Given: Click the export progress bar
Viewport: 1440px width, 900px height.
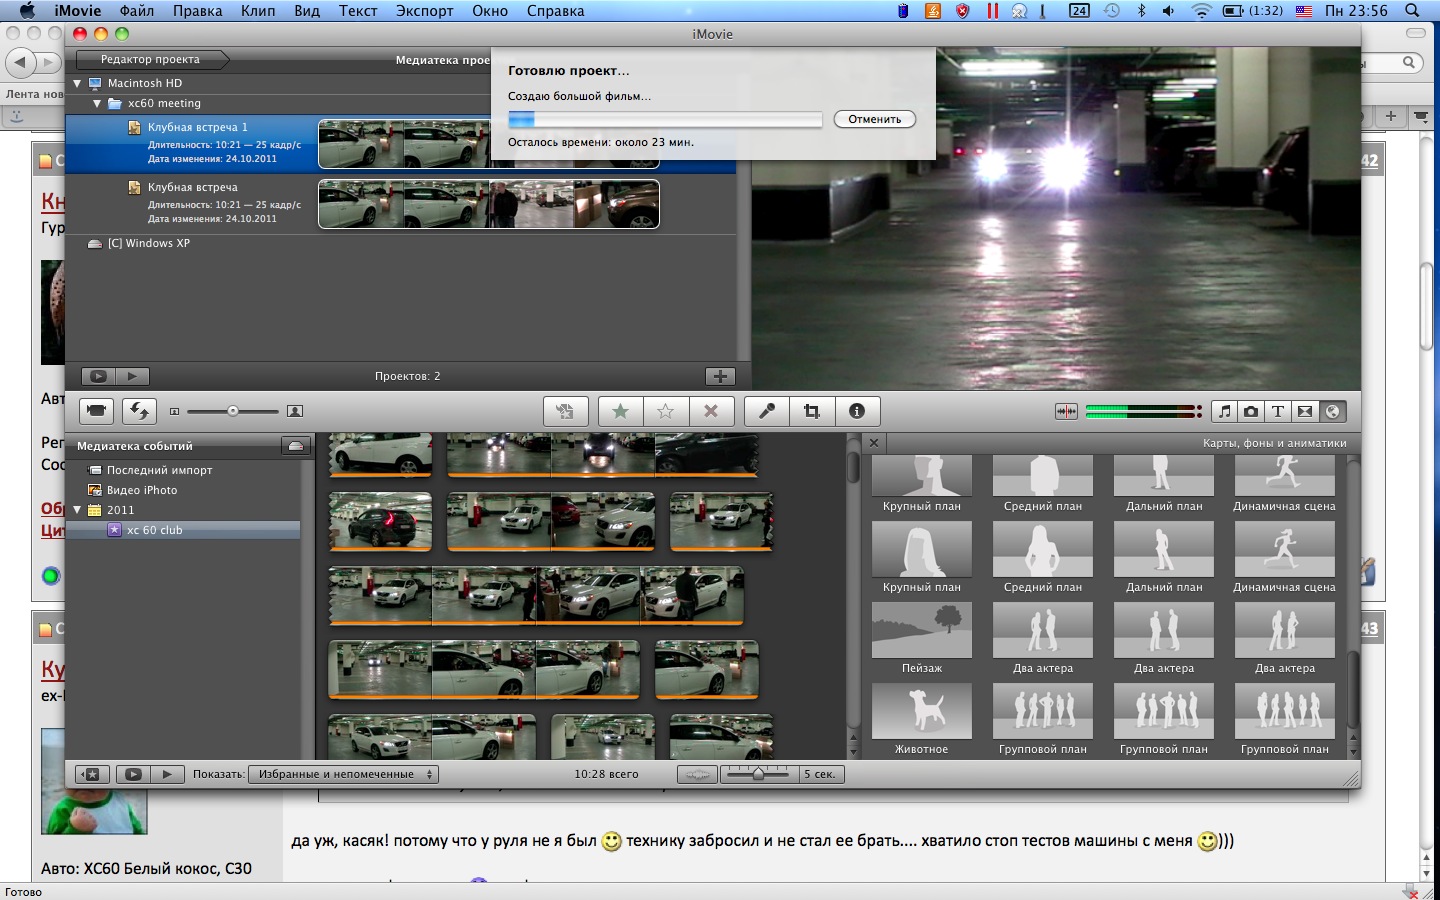Looking at the screenshot, I should (665, 119).
